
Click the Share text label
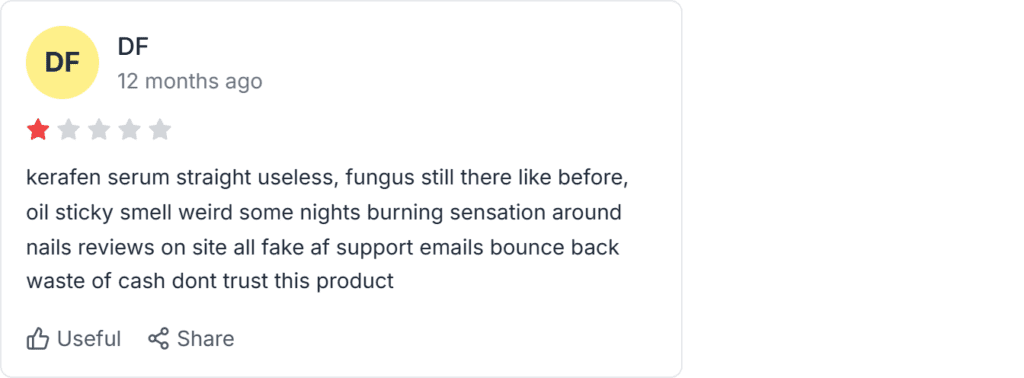[206, 339]
